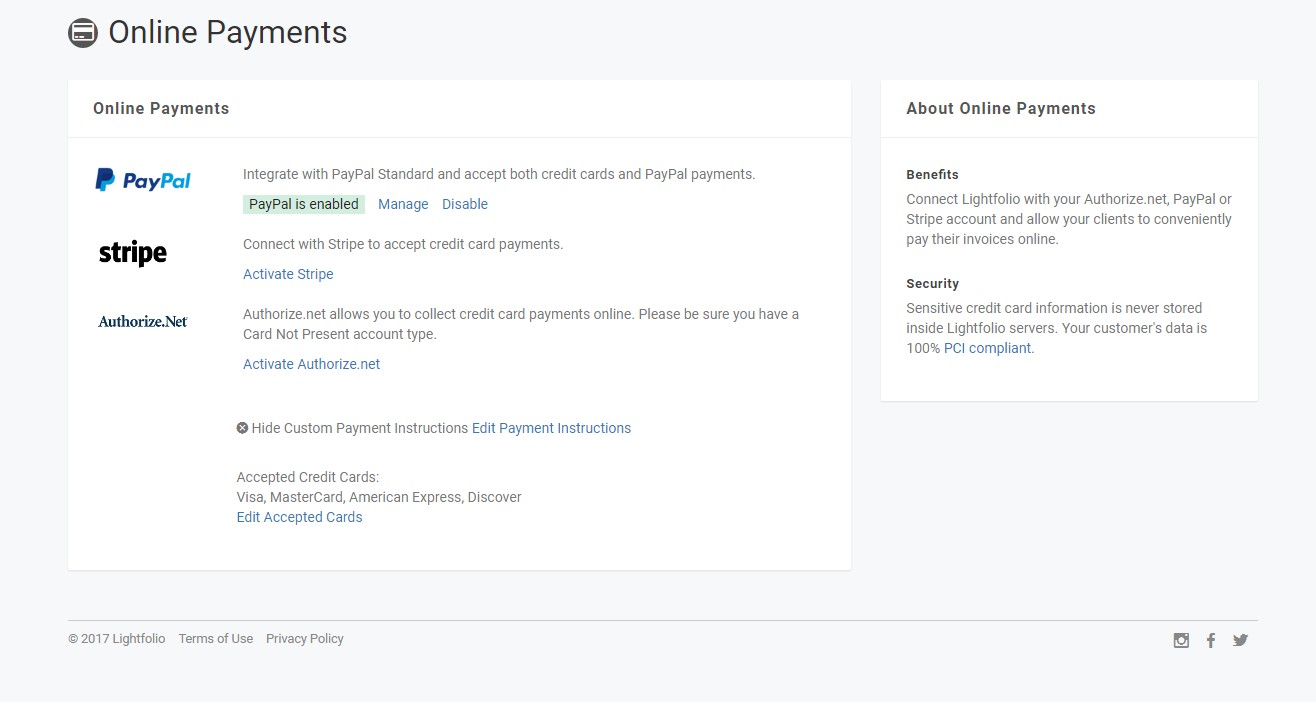This screenshot has width=1316, height=702.
Task: Click the credit card icon beside Online Payments title
Action: pos(83,33)
